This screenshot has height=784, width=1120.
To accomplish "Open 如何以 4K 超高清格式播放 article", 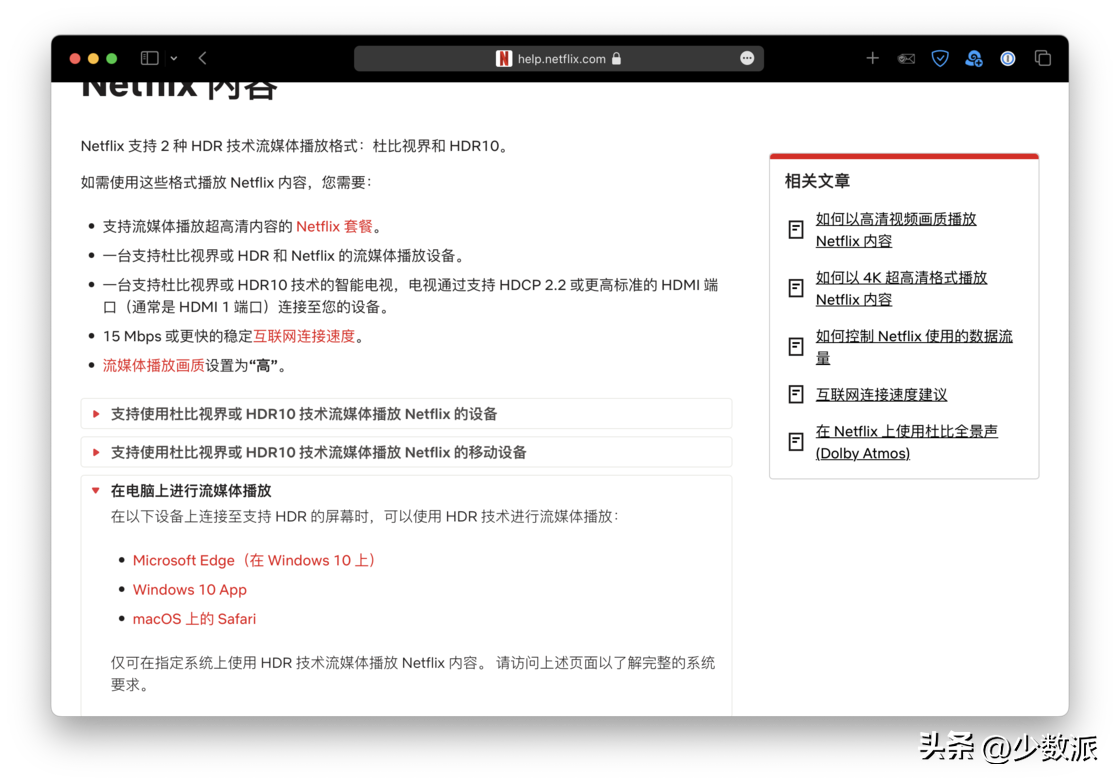I will (901, 288).
